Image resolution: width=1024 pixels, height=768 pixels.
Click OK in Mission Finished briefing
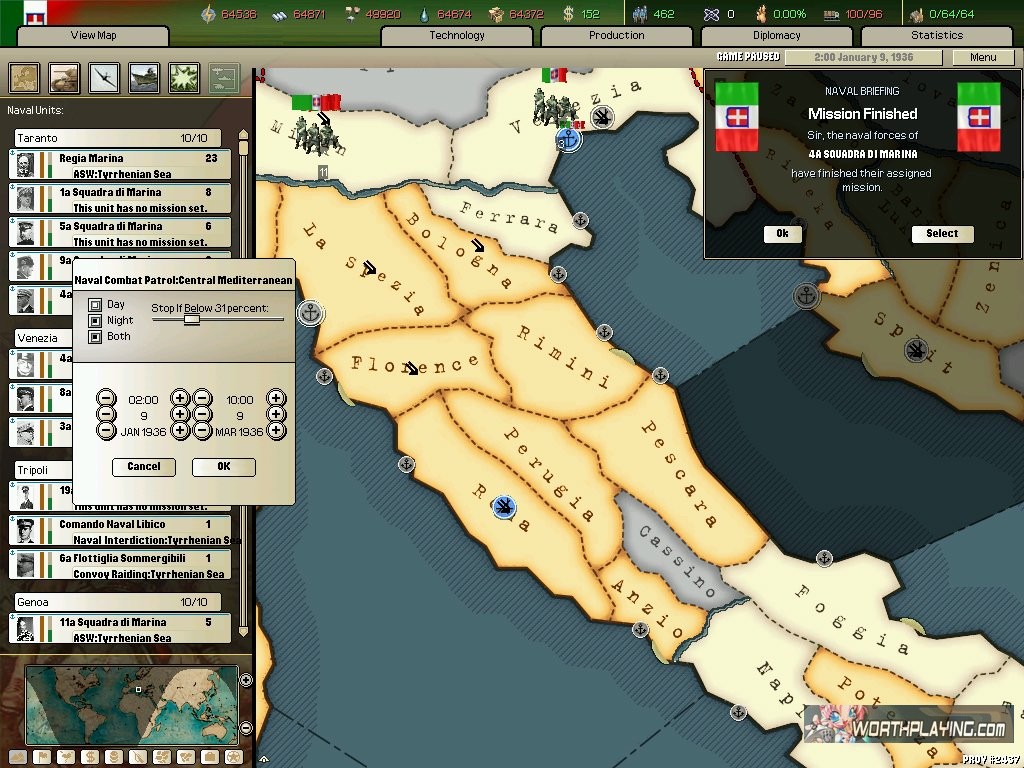[x=782, y=234]
